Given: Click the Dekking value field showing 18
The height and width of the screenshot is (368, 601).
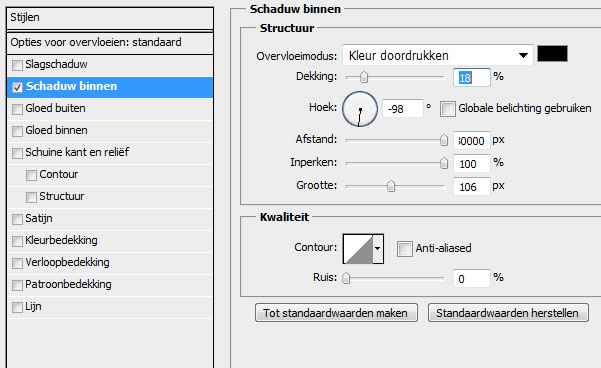Looking at the screenshot, I should [471, 78].
